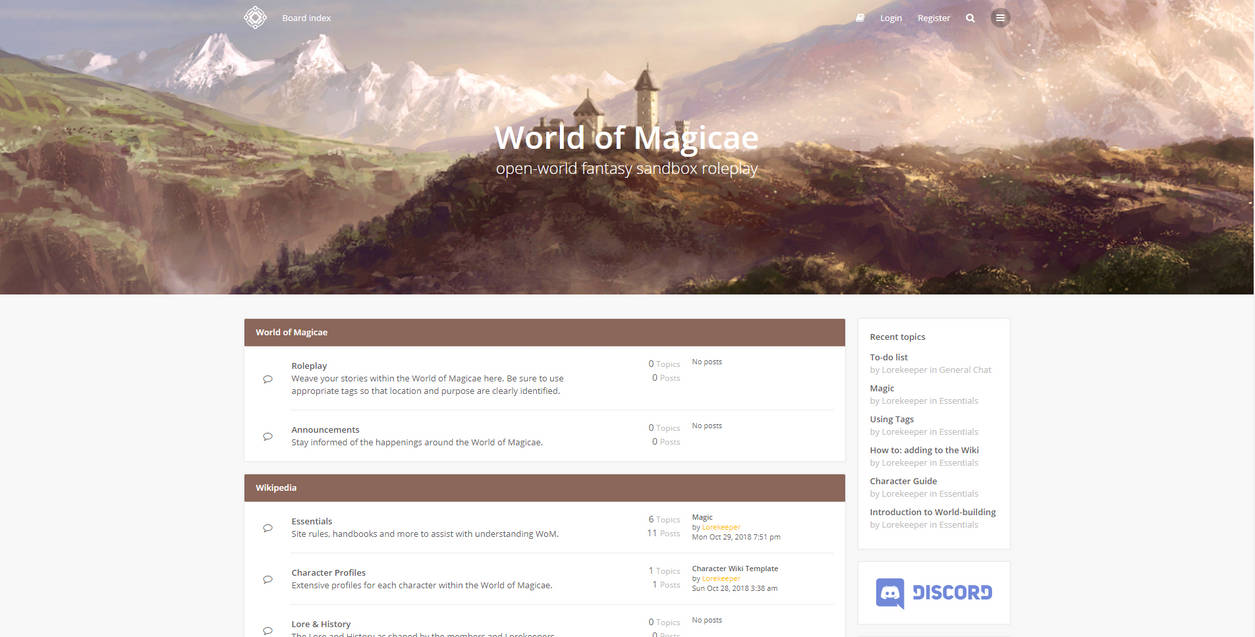1255x637 pixels.
Task: Open the Board index link
Action: point(306,18)
